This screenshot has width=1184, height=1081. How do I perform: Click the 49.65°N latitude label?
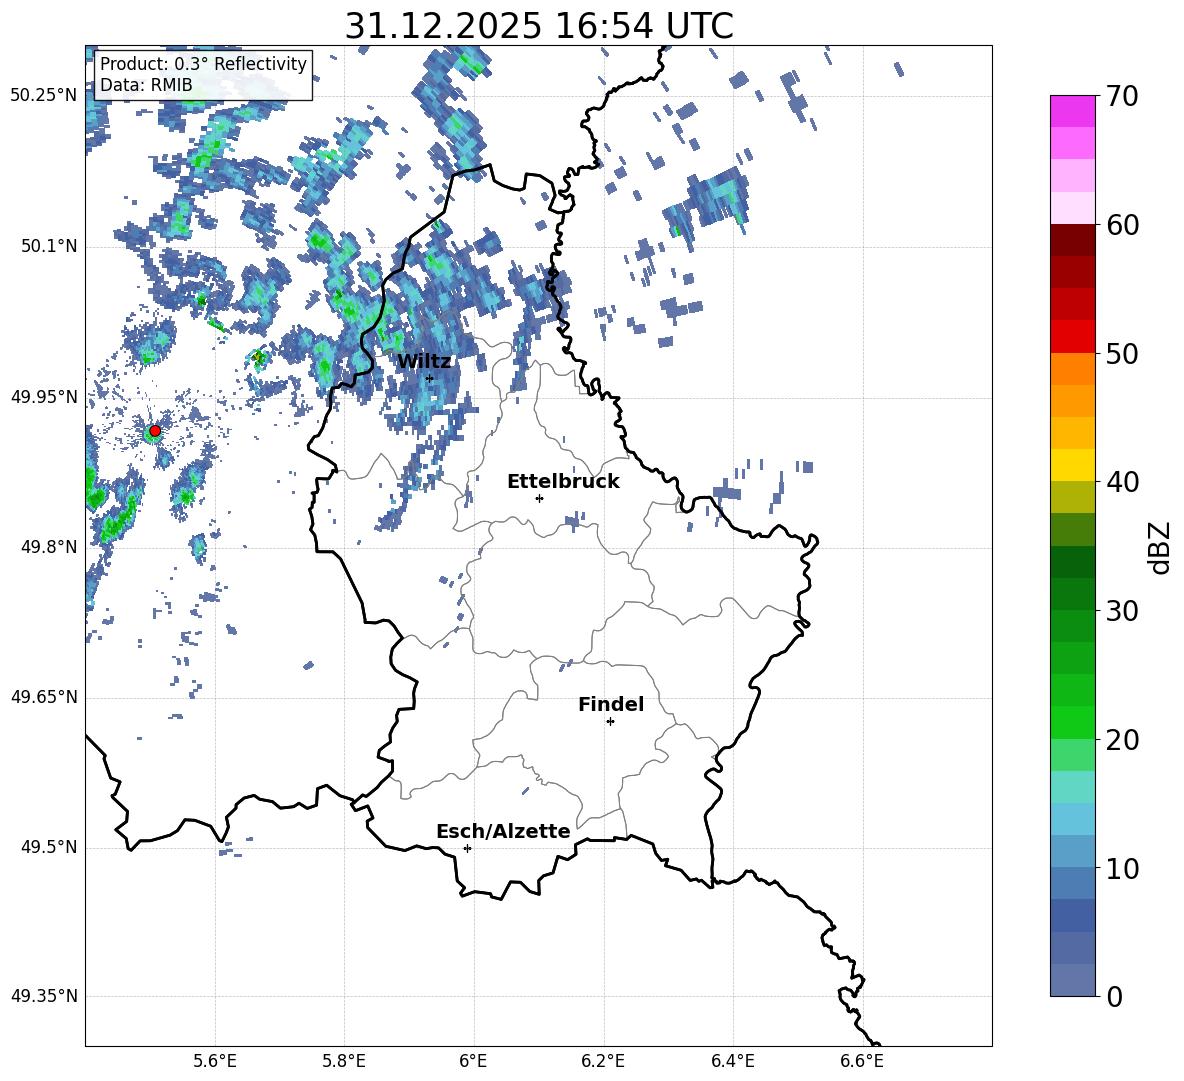point(44,696)
